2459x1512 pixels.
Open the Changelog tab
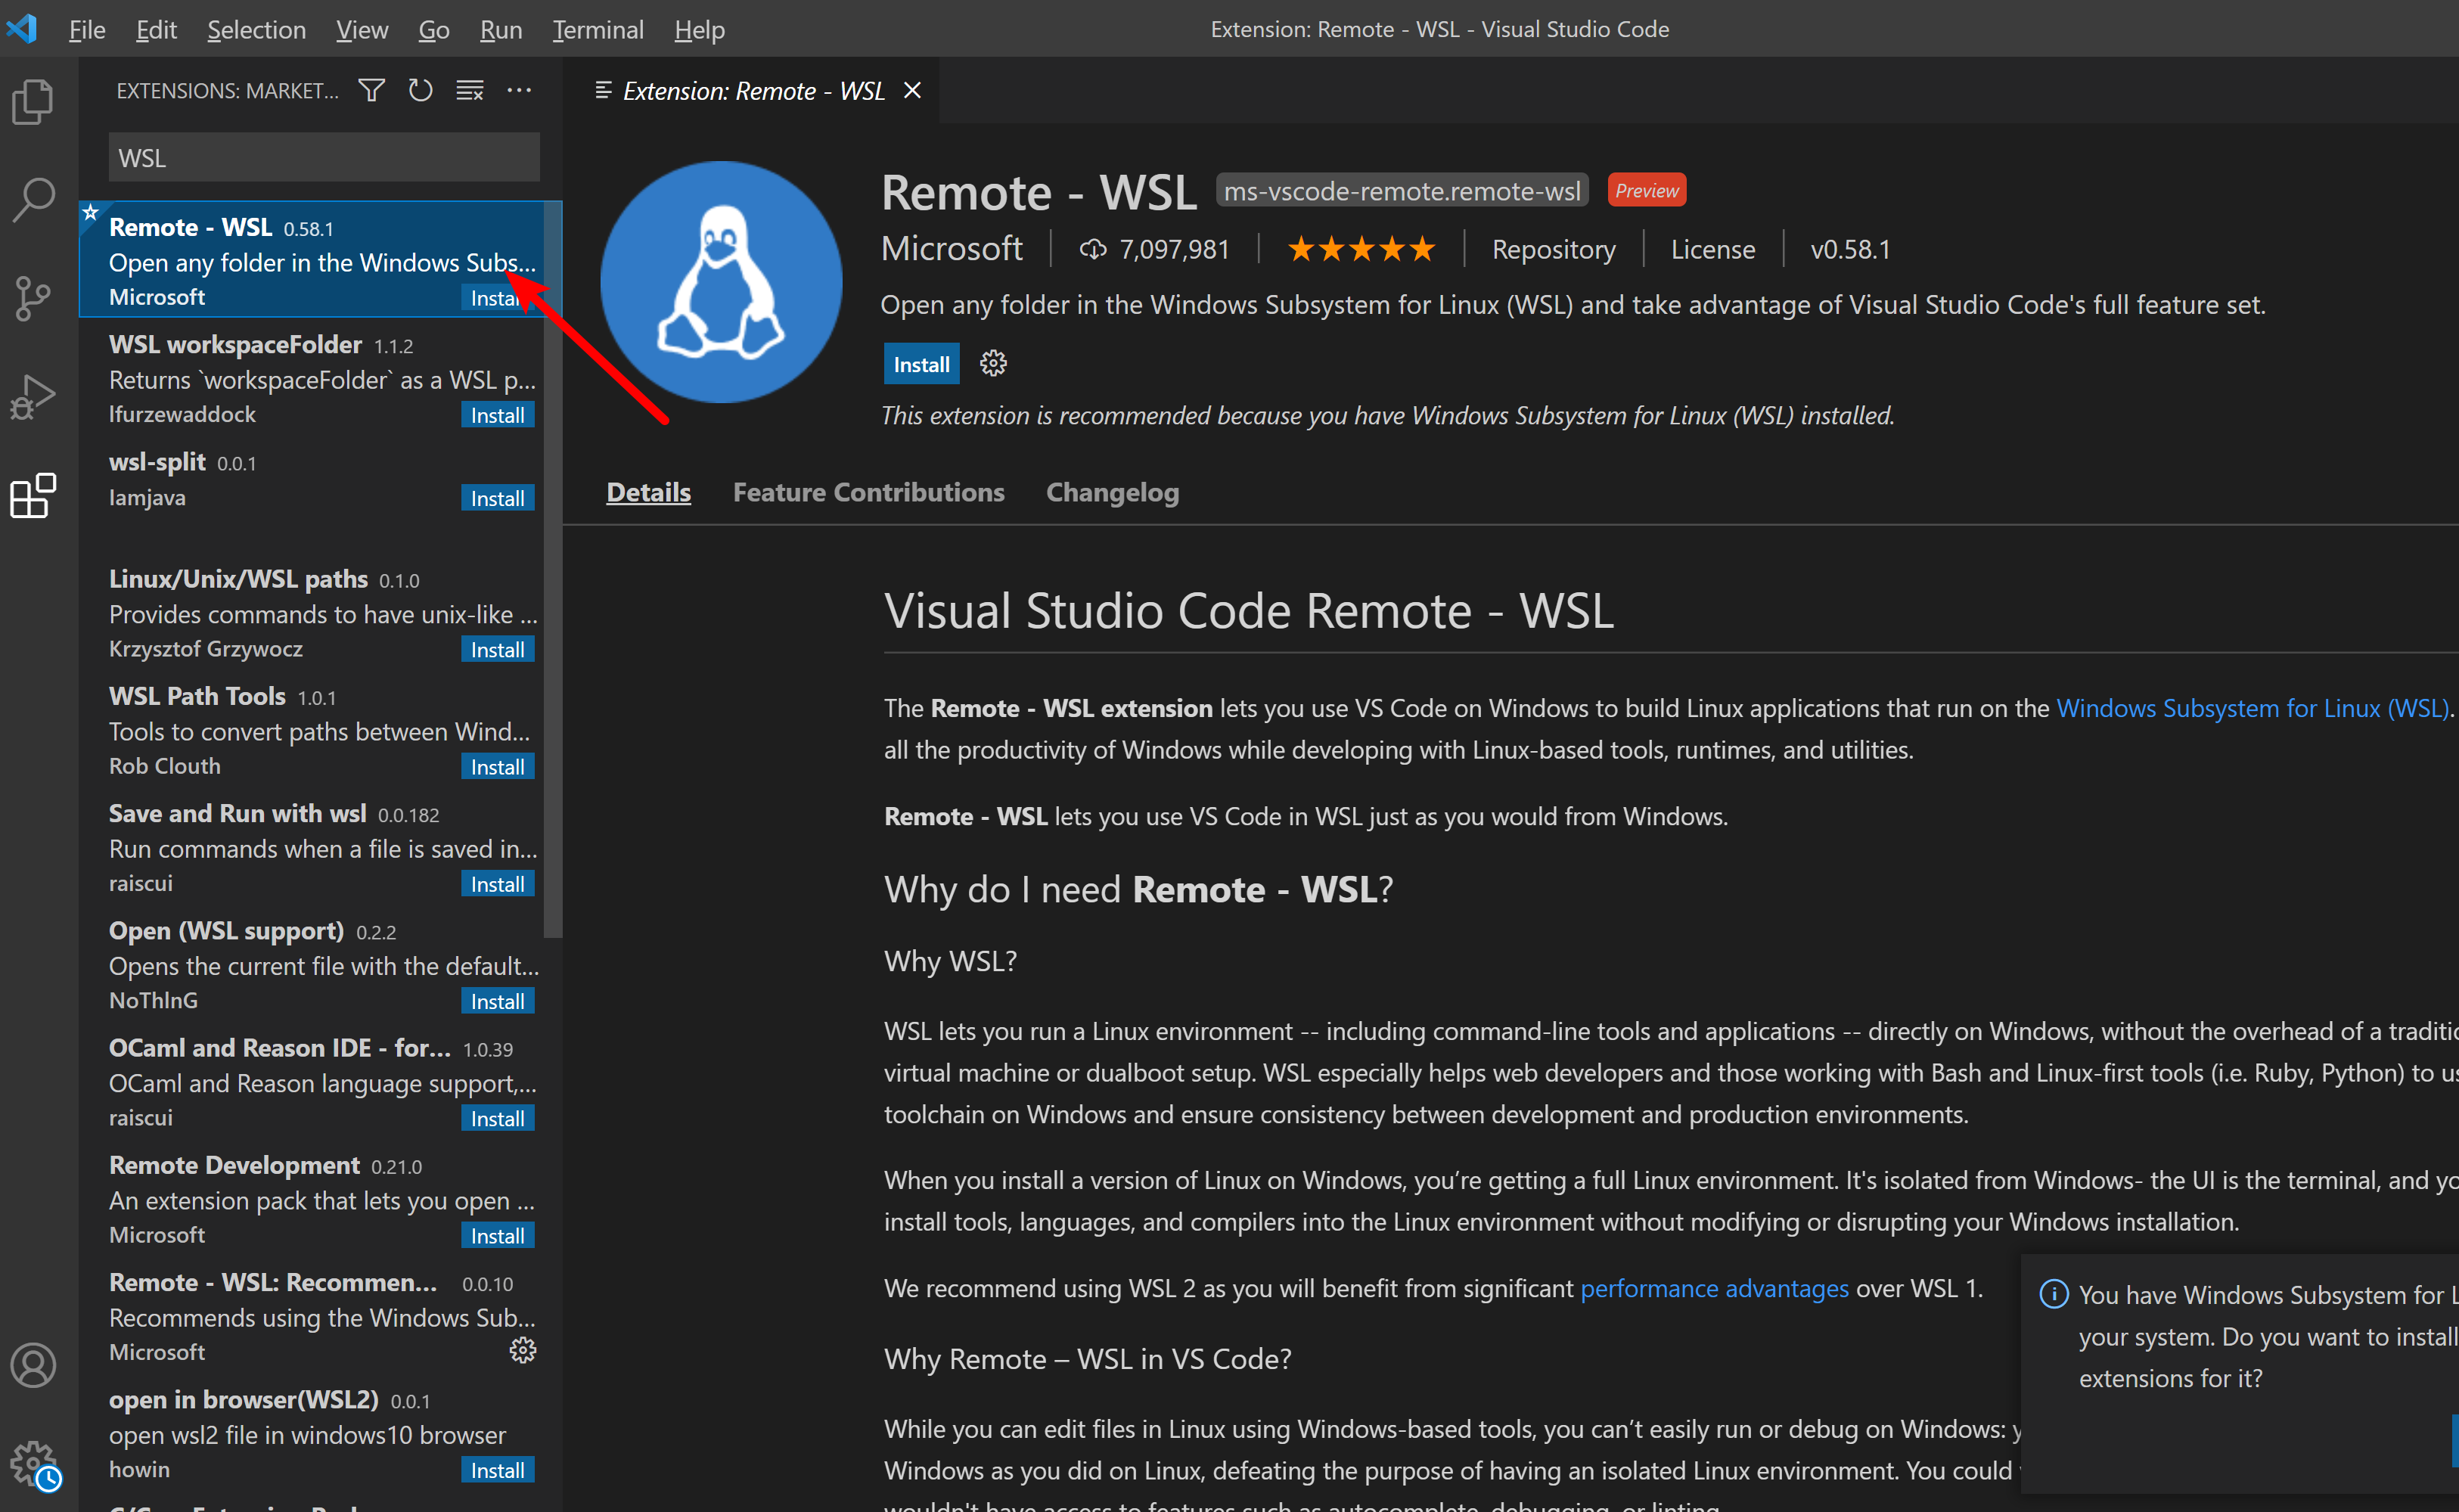click(x=1111, y=491)
